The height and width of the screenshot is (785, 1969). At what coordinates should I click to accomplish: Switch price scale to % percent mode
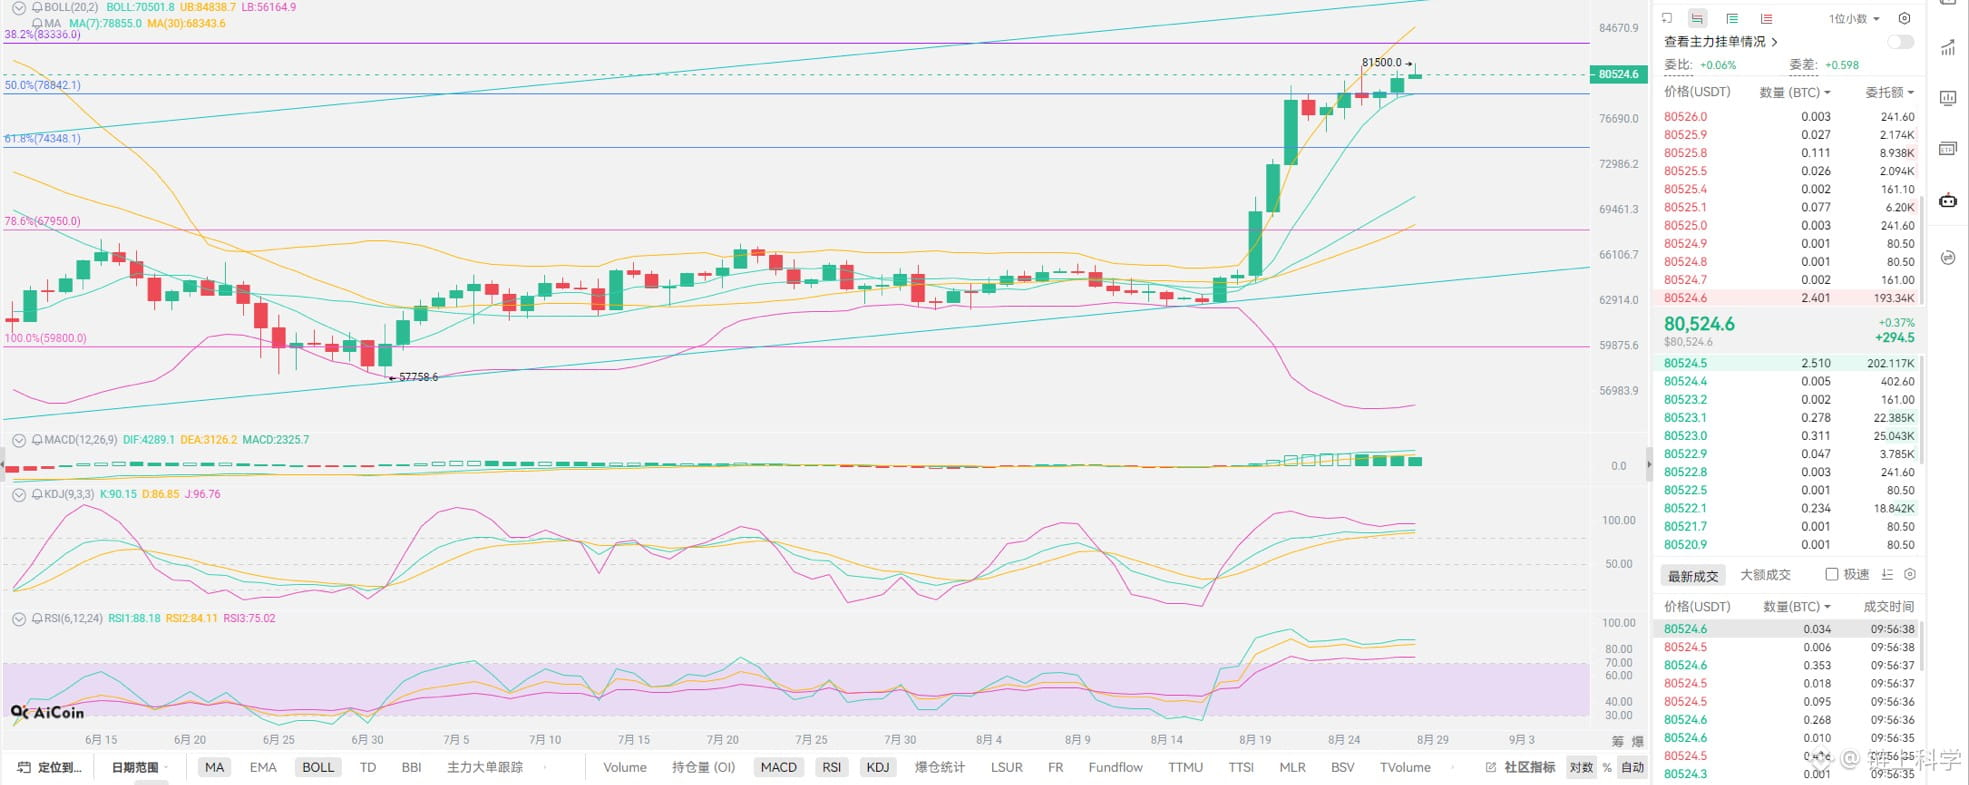pyautogui.click(x=1607, y=768)
